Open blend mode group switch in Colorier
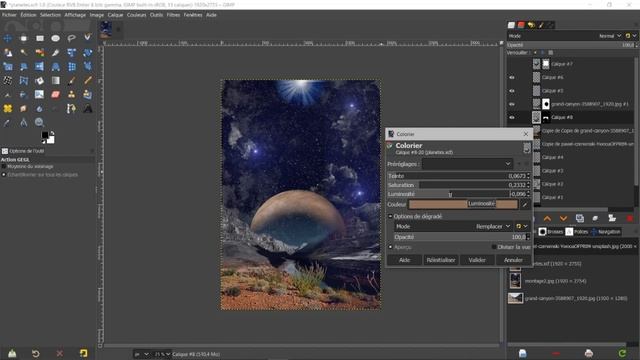This screenshot has height=360, width=640. pyautogui.click(x=522, y=227)
